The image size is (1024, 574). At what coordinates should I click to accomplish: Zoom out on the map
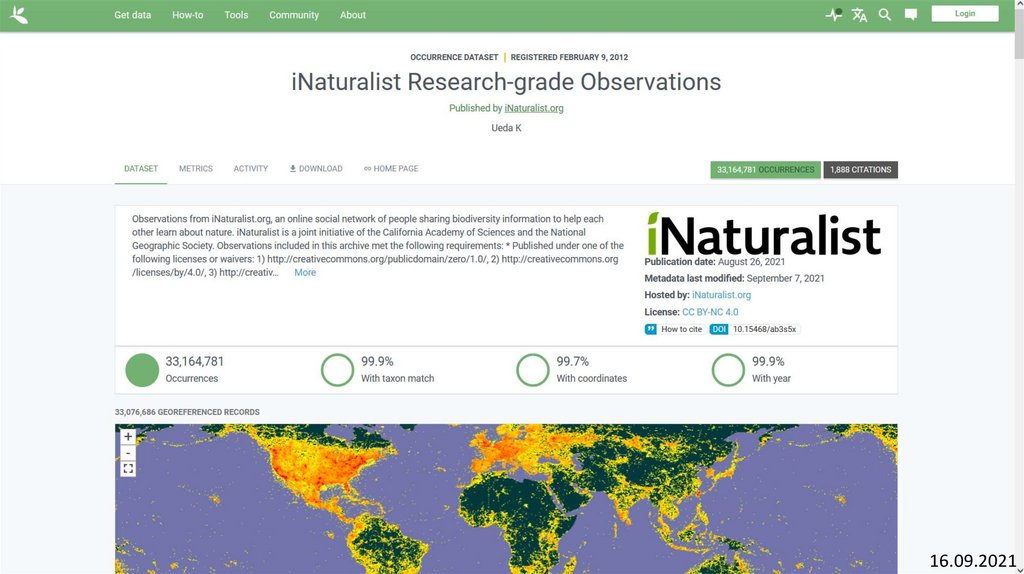(128, 453)
